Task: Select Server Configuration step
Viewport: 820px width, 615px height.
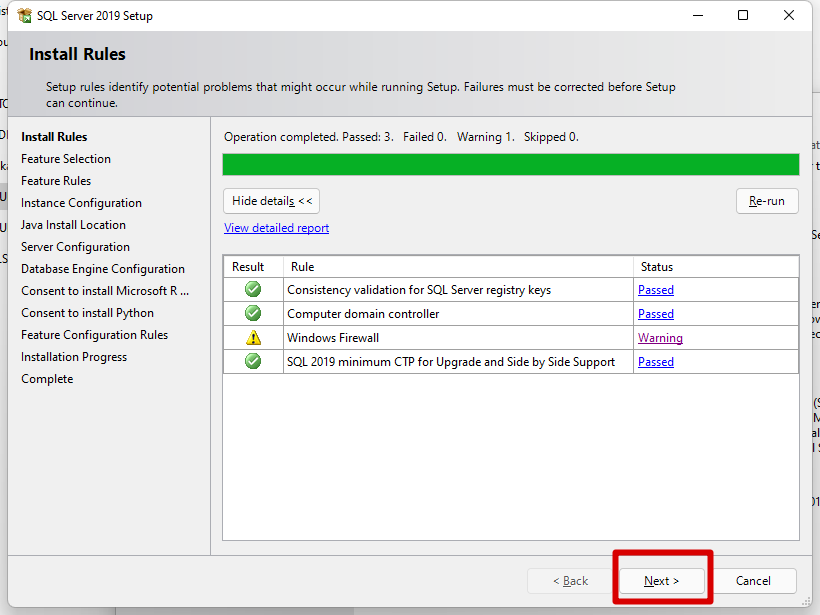Action: click(75, 247)
